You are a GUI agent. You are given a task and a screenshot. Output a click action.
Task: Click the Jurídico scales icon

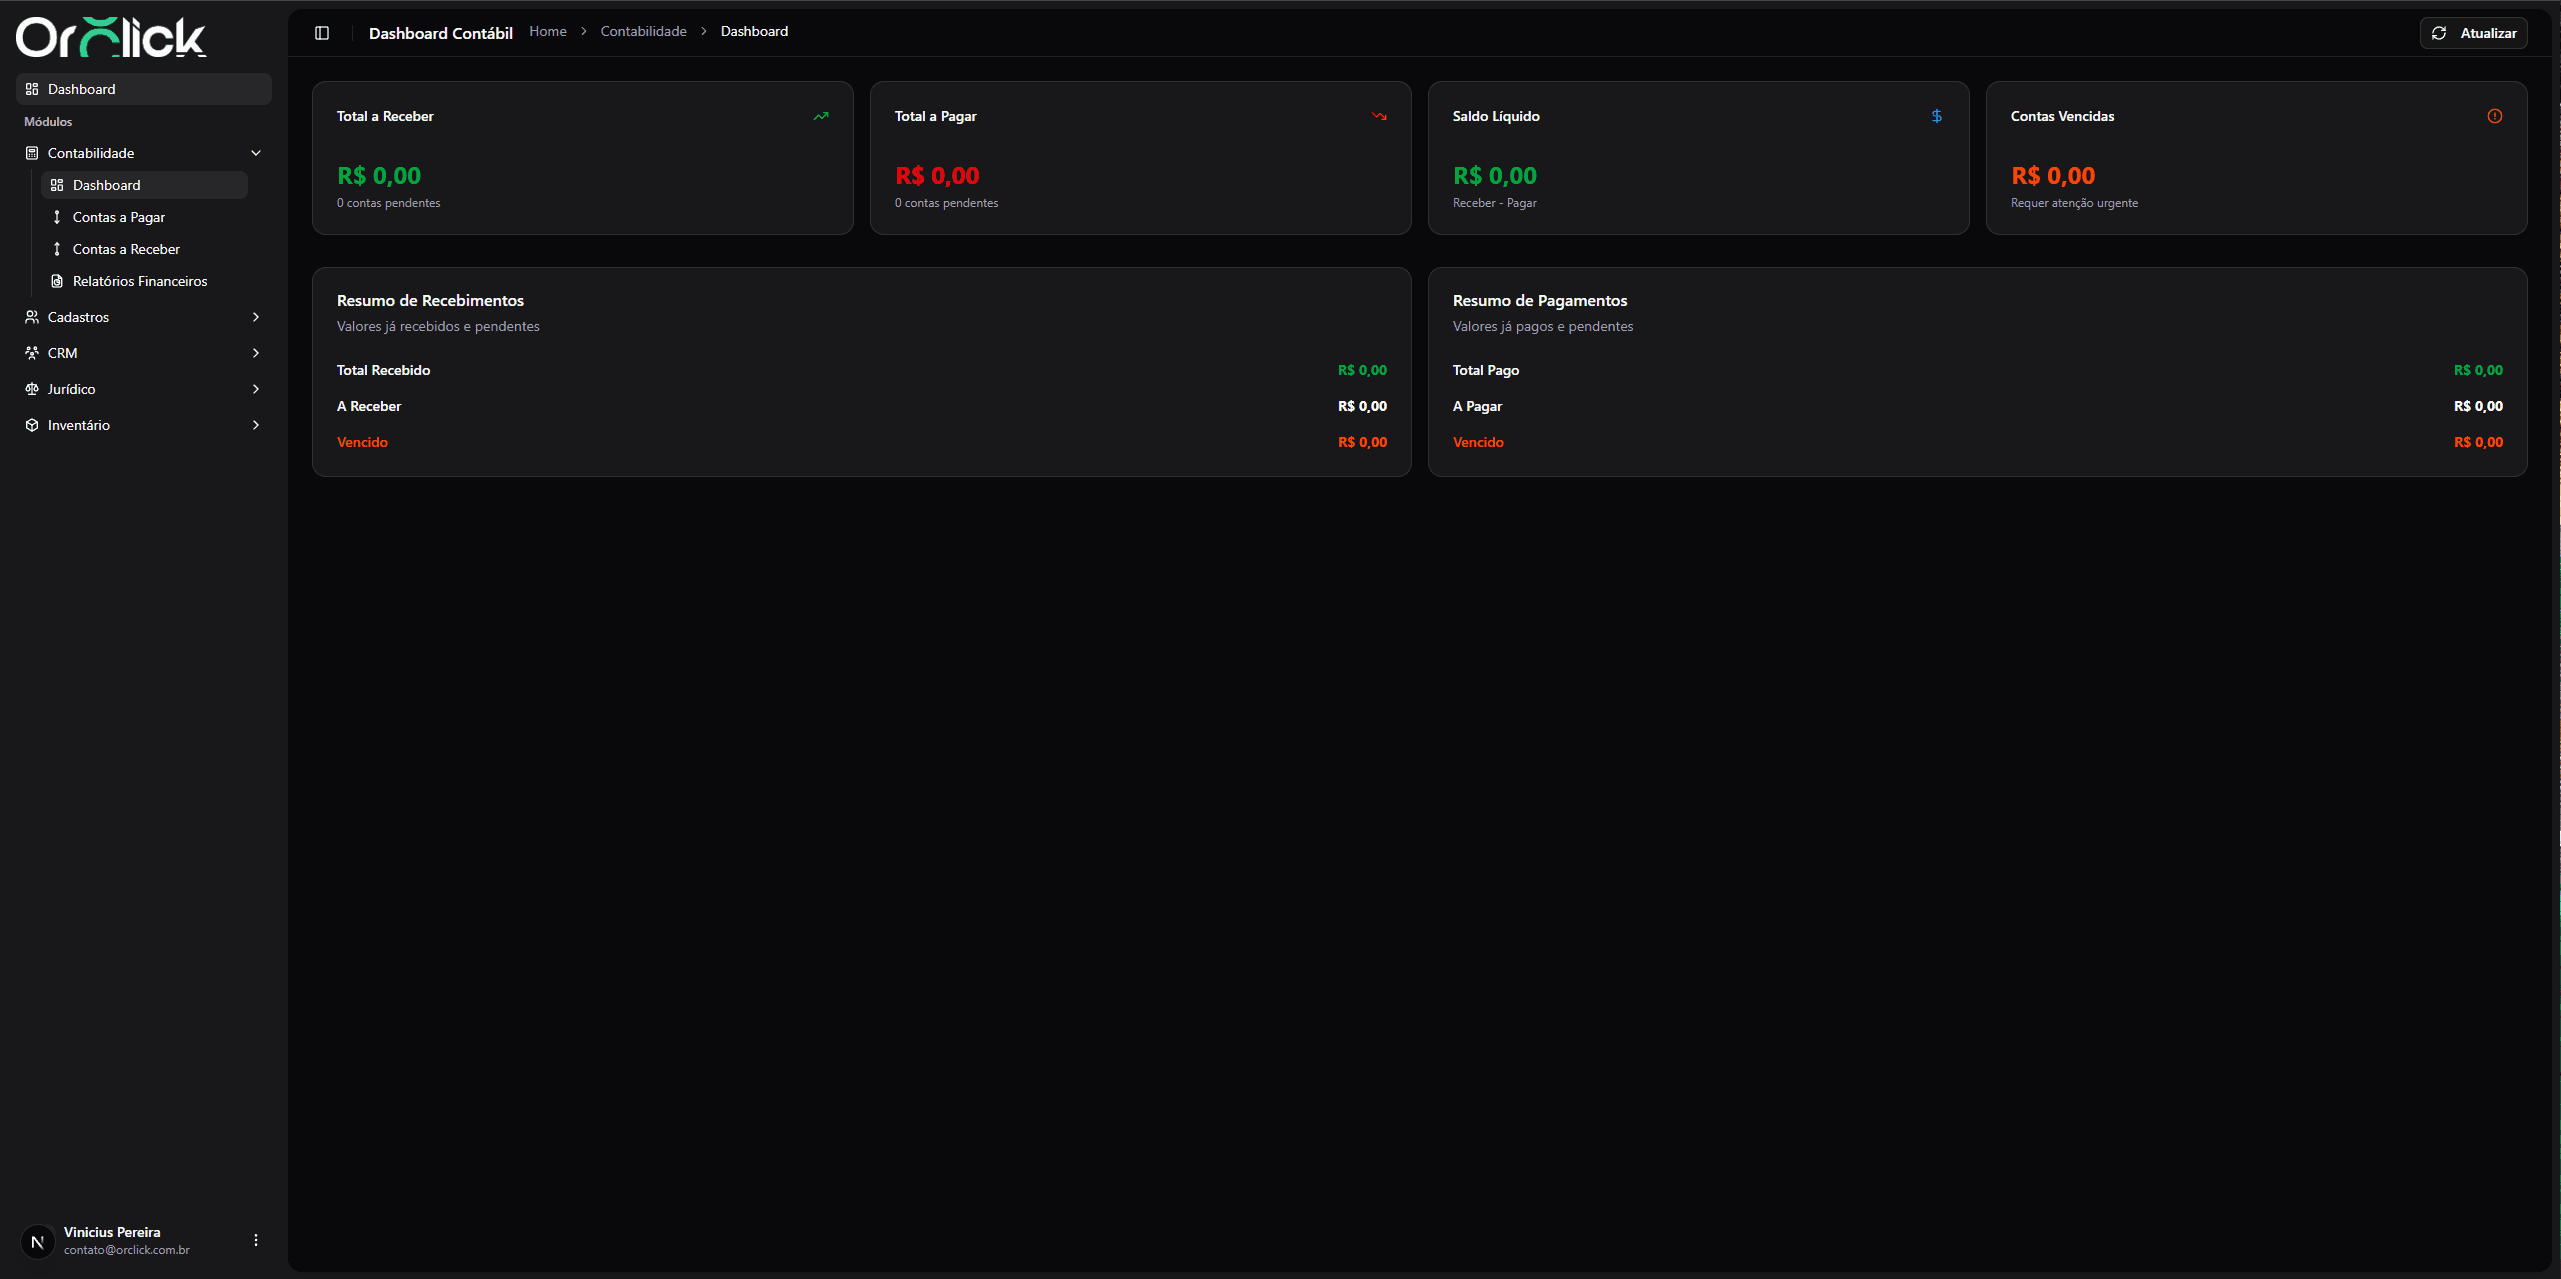coord(32,389)
